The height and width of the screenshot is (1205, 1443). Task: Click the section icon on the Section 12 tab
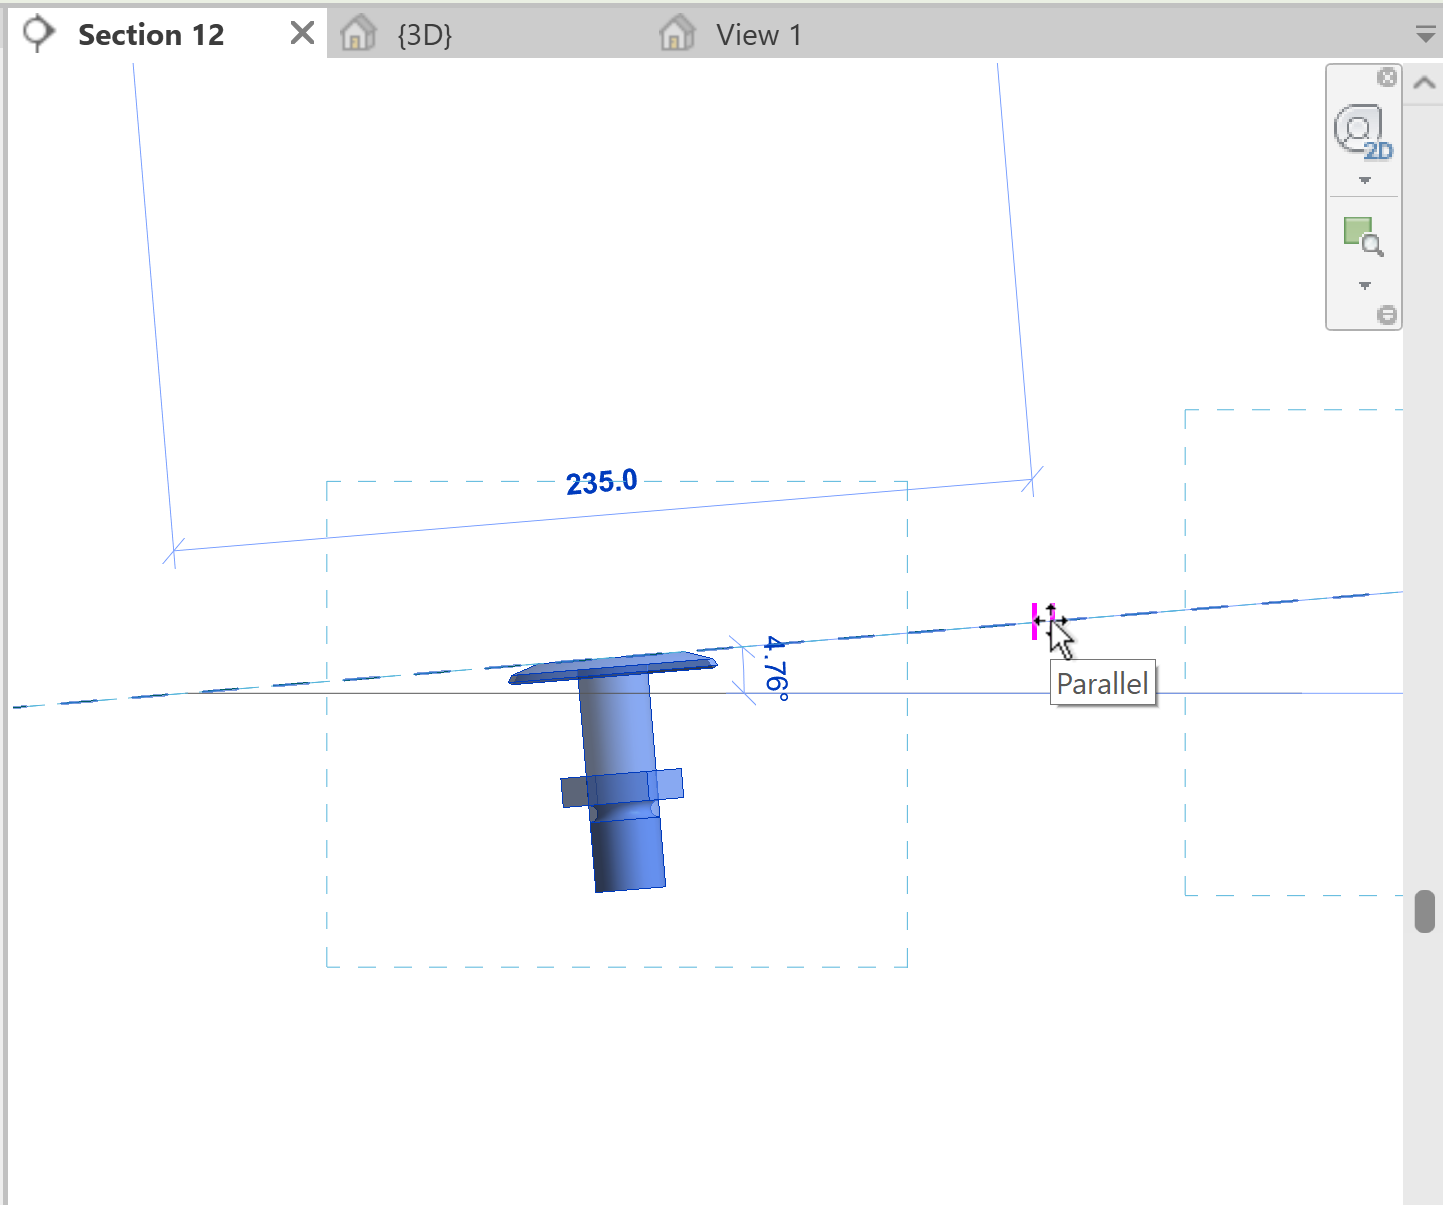tap(38, 34)
